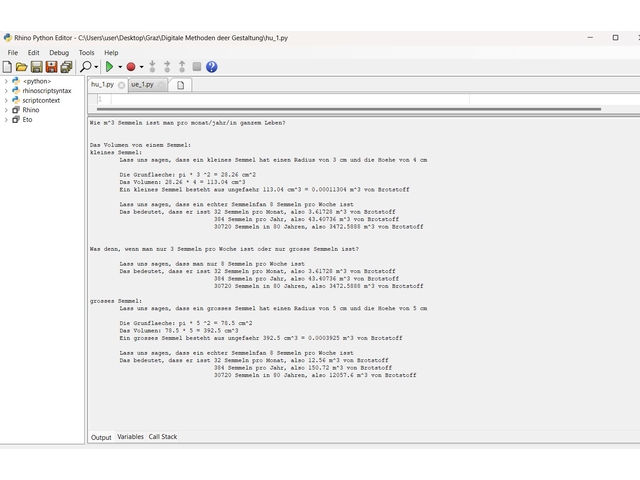640x480 pixels.
Task: Save the current script
Action: tap(37, 67)
